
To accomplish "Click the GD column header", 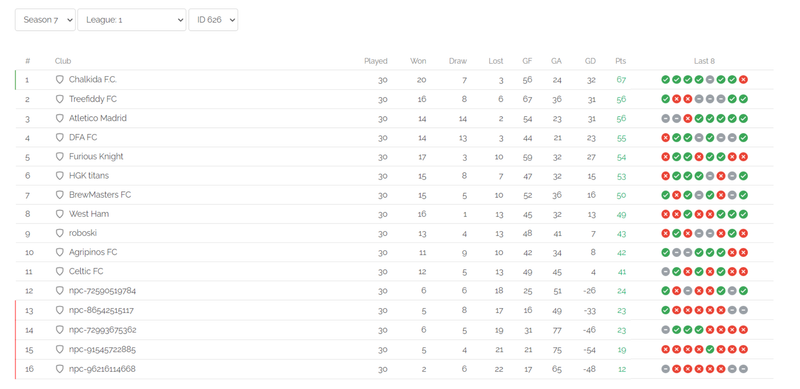I will click(590, 61).
